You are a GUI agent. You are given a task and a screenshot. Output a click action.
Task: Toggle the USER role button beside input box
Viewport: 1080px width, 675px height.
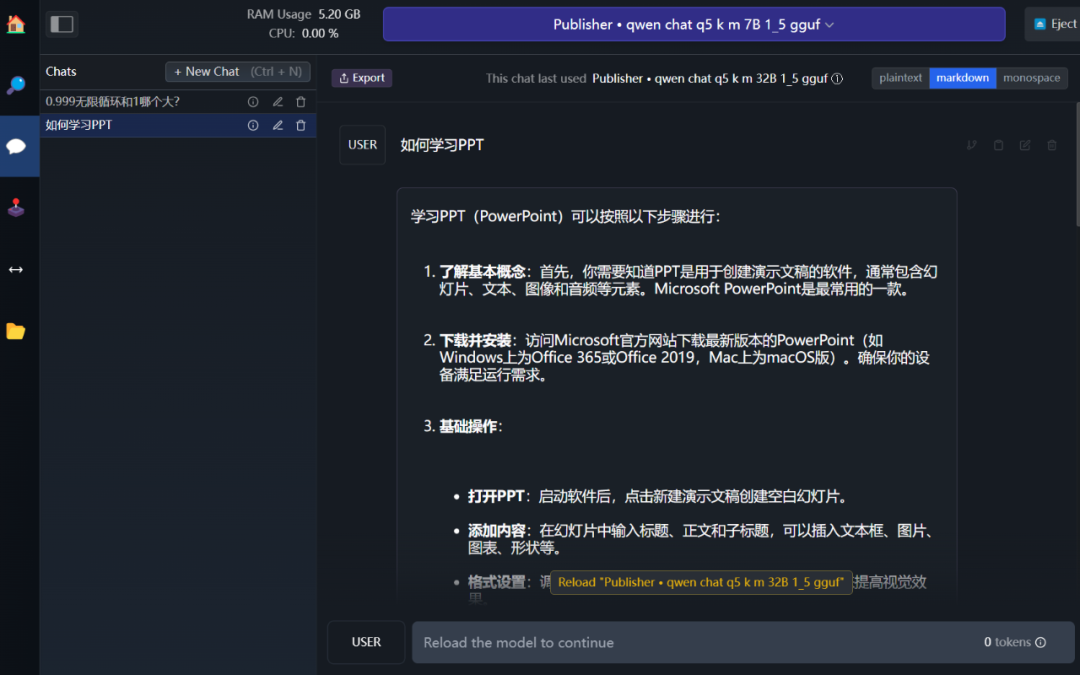366,642
